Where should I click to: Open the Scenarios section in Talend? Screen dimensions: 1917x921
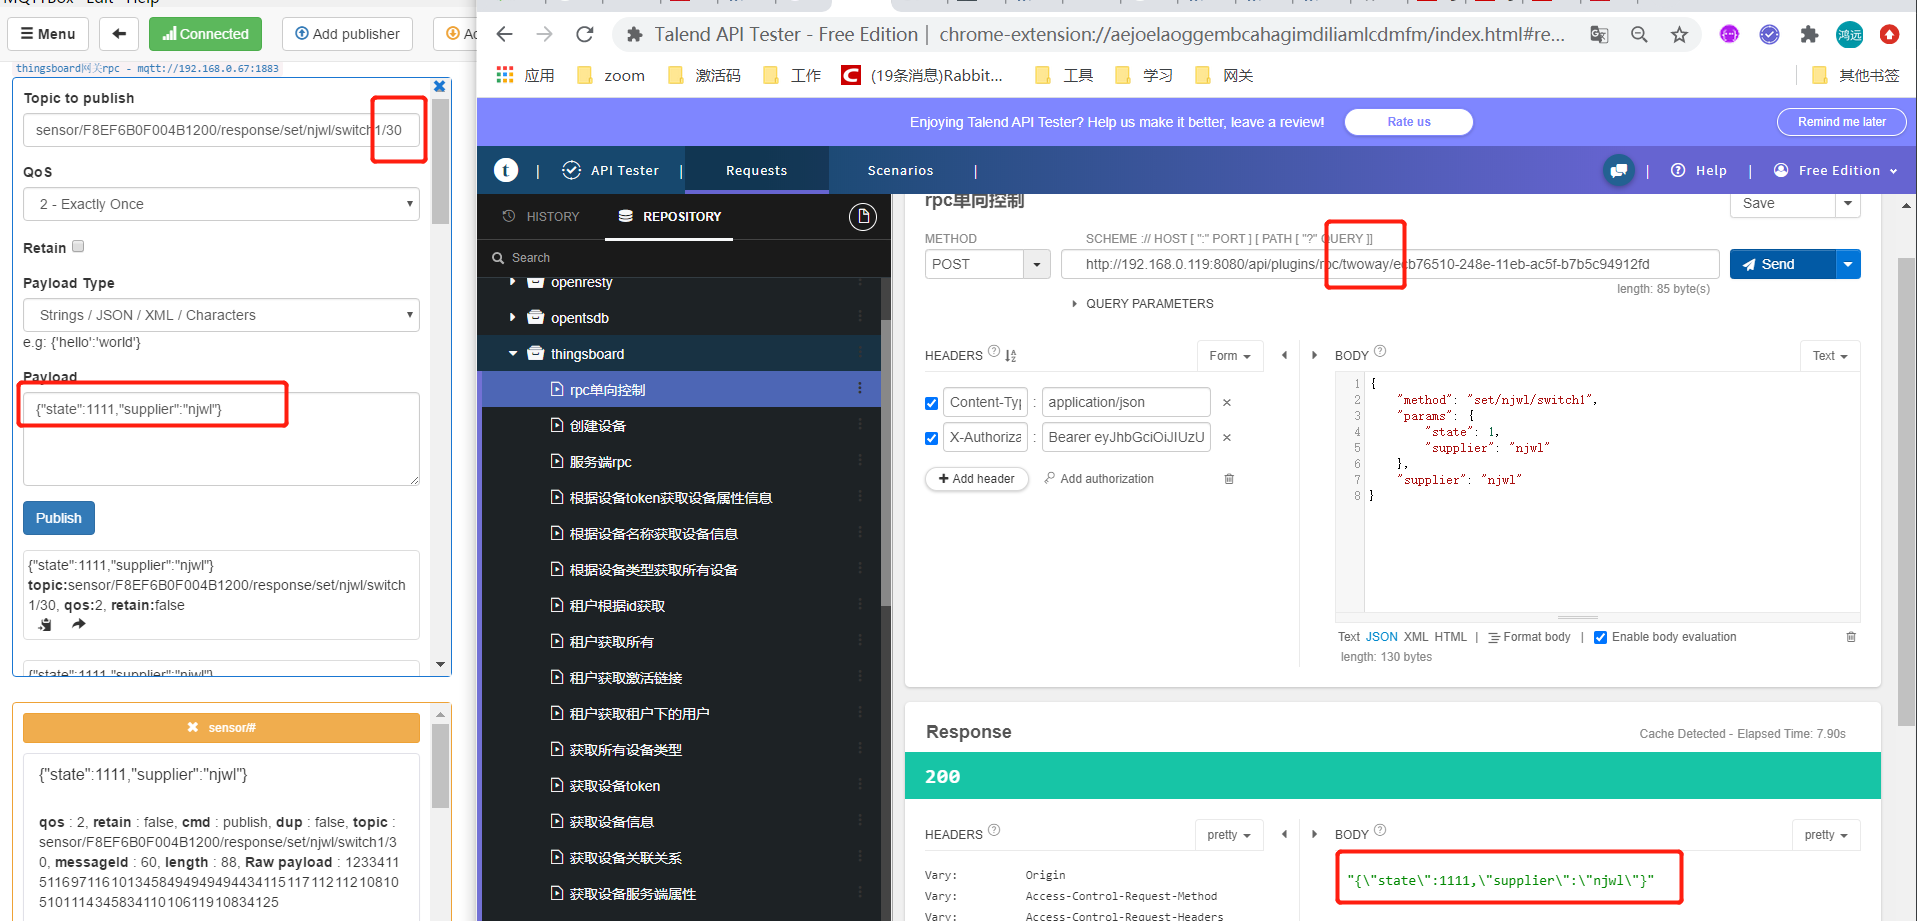[900, 170]
